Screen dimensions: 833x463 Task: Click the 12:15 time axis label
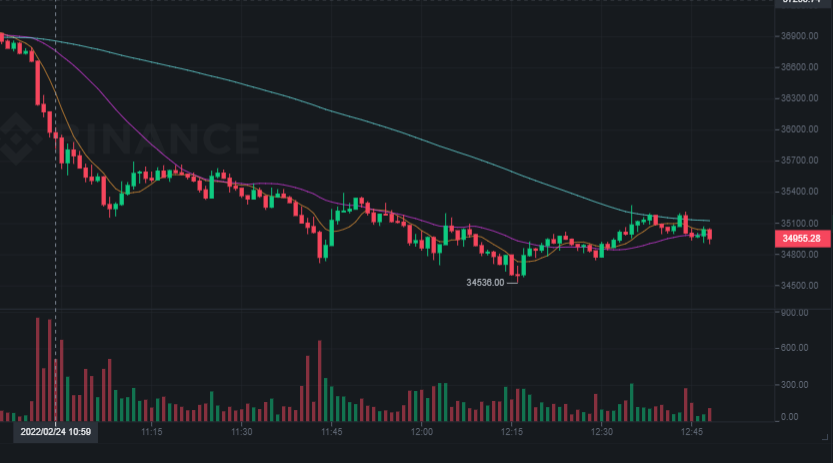pyautogui.click(x=511, y=432)
